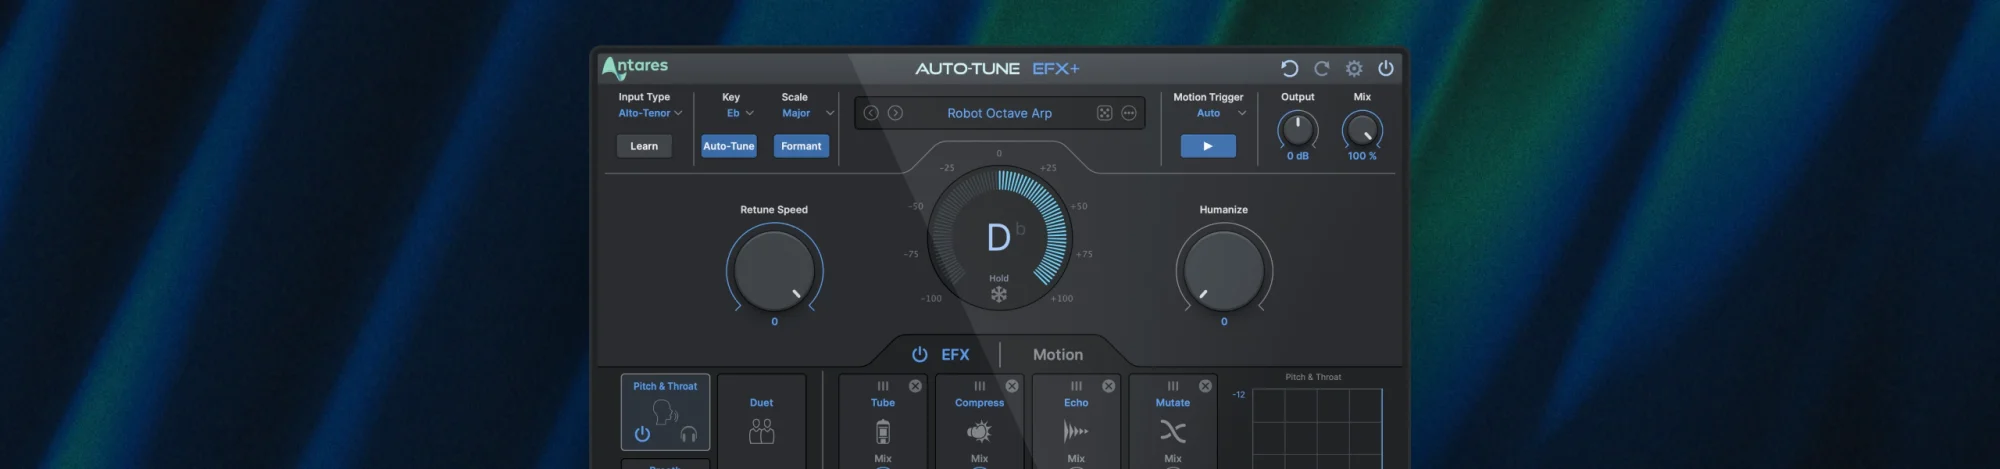Click the Antares logo
The image size is (2000, 469).
634,67
